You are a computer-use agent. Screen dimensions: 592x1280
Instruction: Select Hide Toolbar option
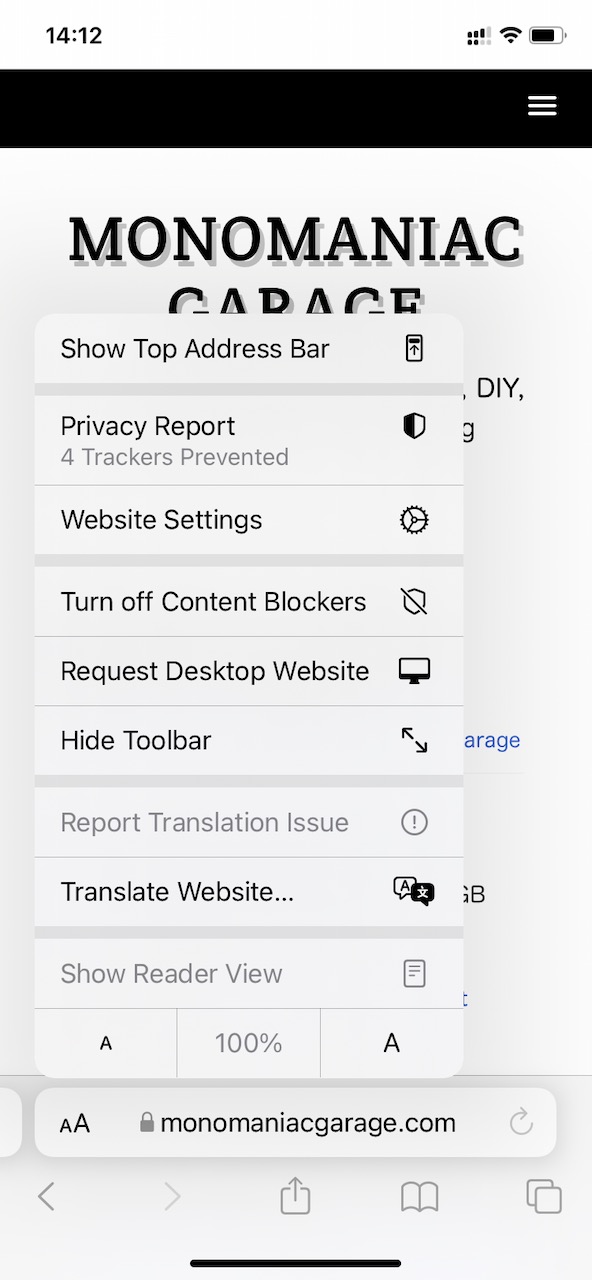tap(249, 741)
